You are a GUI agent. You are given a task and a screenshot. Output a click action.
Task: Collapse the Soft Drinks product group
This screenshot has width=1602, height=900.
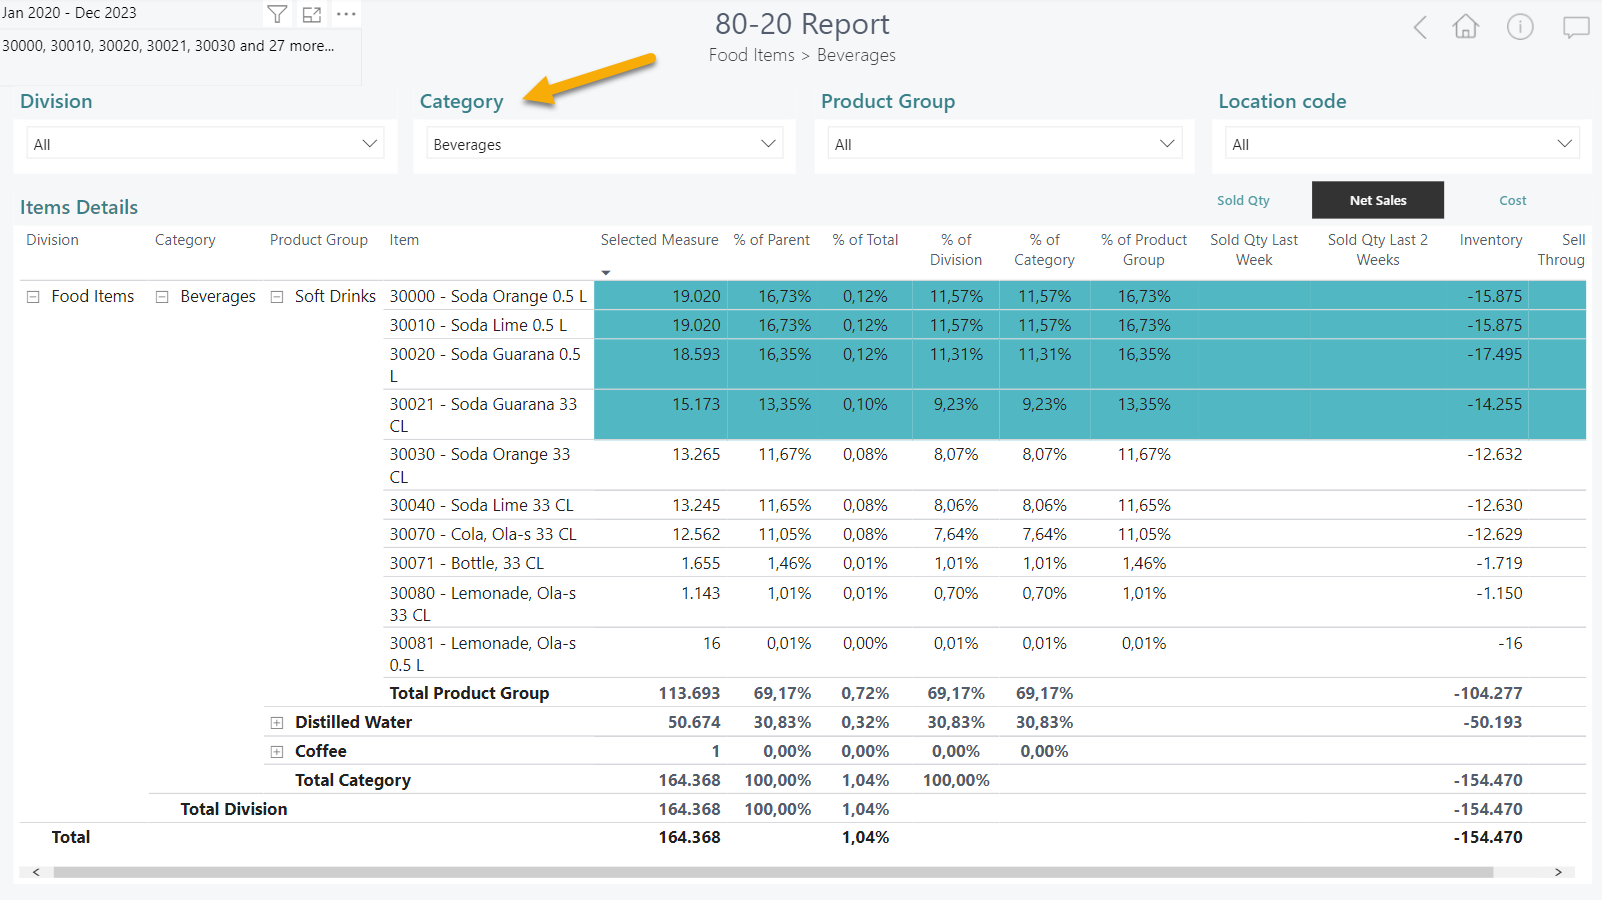tap(277, 297)
